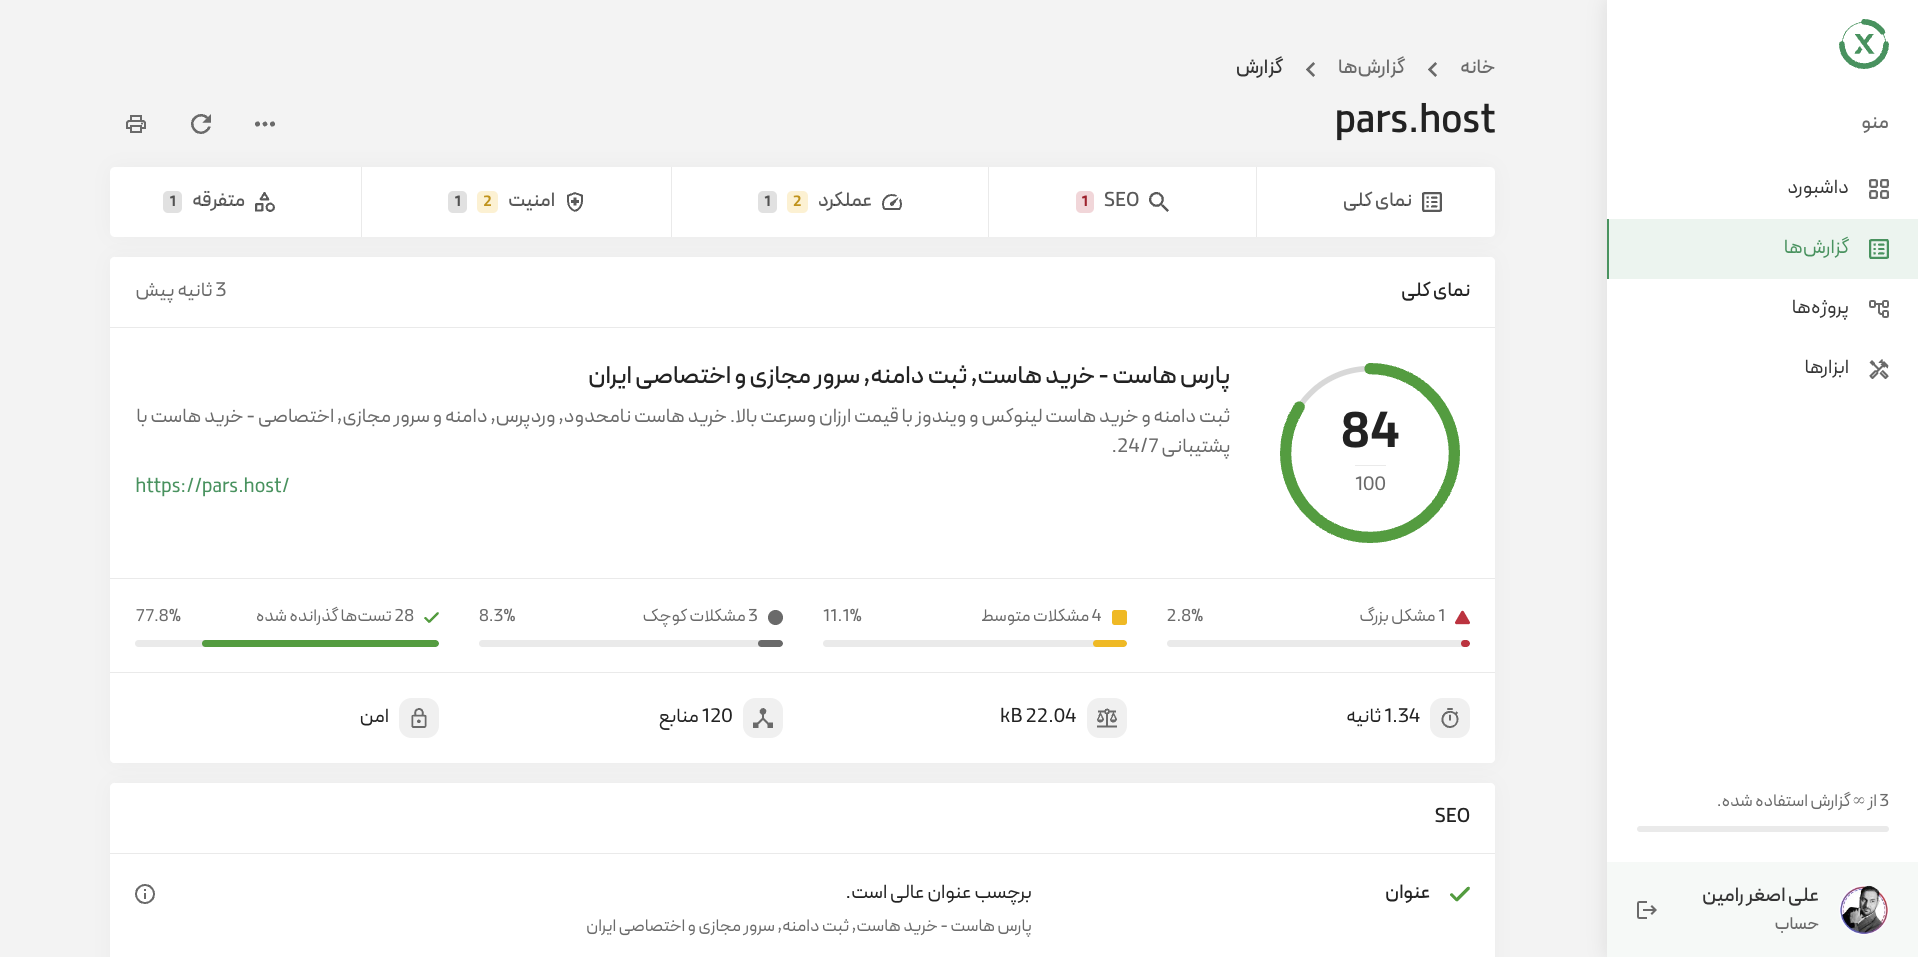Select the داشبورد icon in sidebar
This screenshot has height=957, width=1918.
coord(1880,188)
